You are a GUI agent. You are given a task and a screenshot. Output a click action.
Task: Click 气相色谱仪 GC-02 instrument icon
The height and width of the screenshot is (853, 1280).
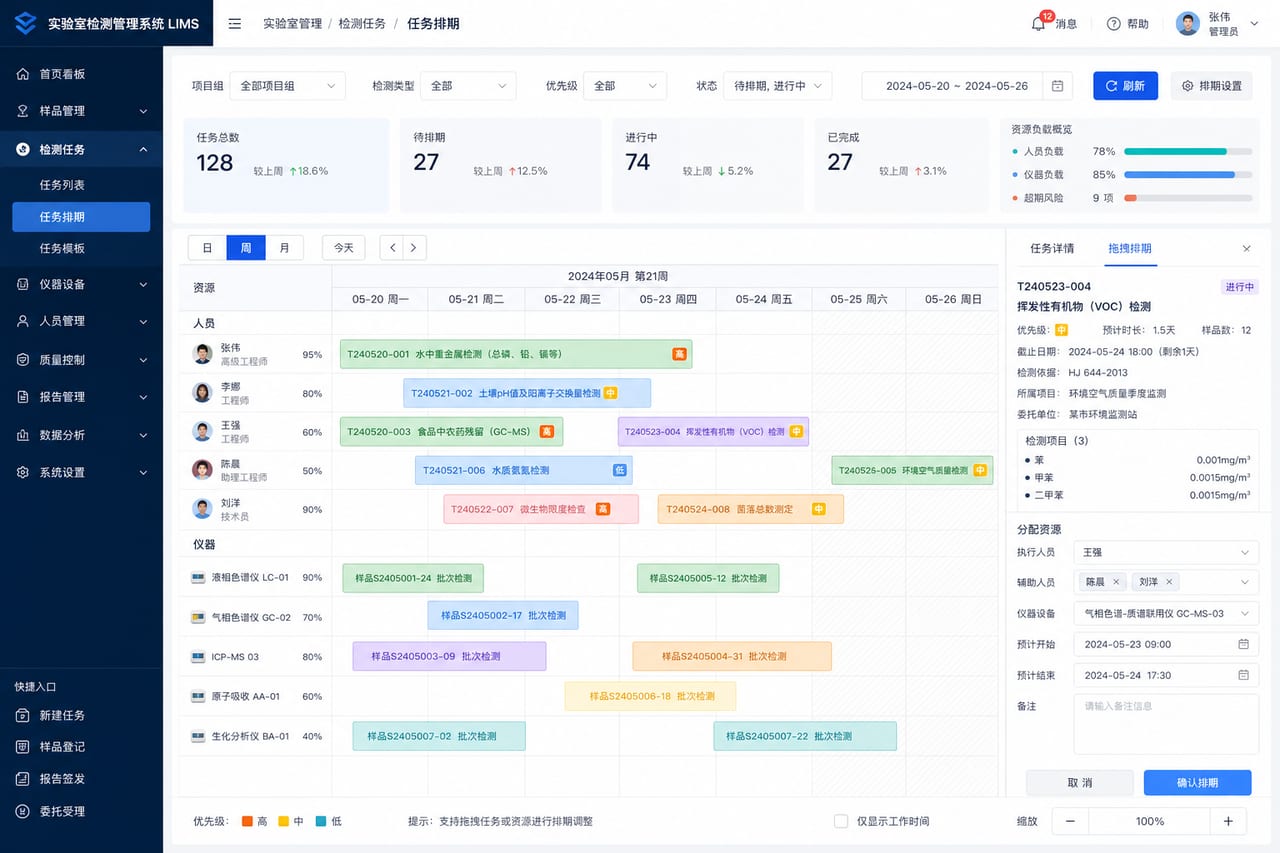tap(198, 618)
